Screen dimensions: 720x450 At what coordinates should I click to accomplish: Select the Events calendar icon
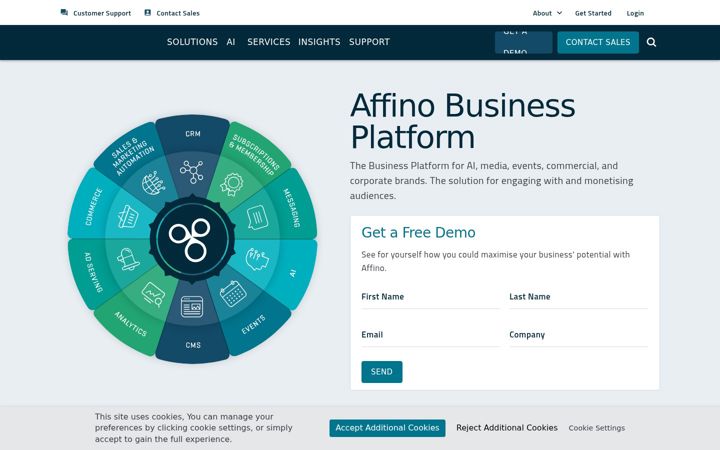[x=233, y=294]
